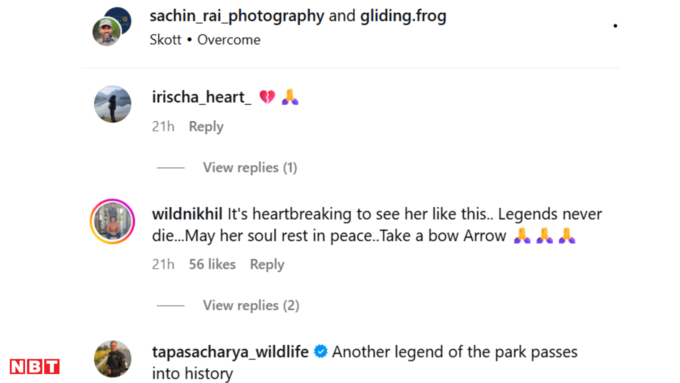Click the NBT logo watermark
680x383 pixels.
click(35, 367)
